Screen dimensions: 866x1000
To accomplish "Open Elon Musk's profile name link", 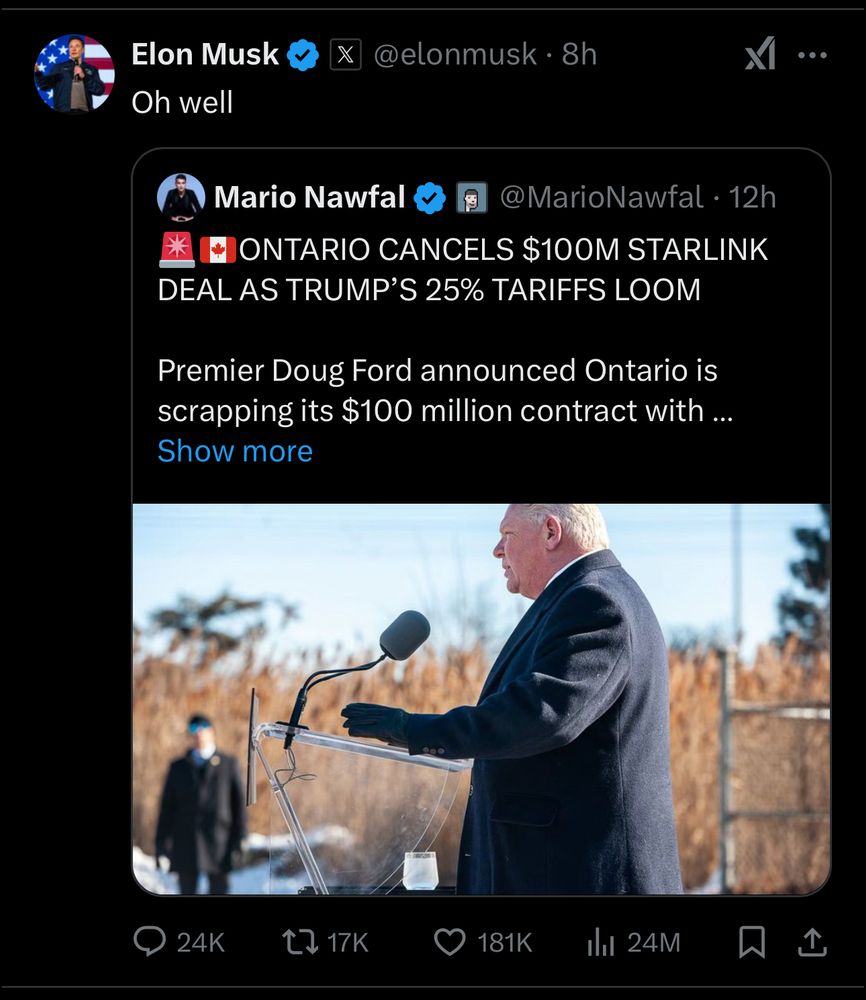I will [205, 55].
